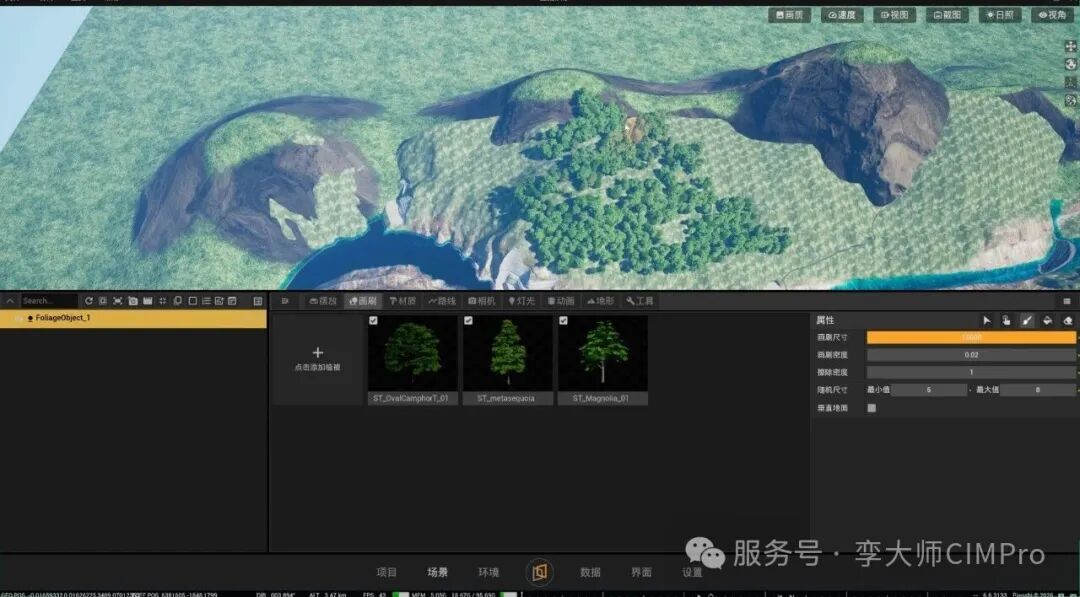Open the 日照 sunlight settings
This screenshot has height=597, width=1080.
(1000, 15)
